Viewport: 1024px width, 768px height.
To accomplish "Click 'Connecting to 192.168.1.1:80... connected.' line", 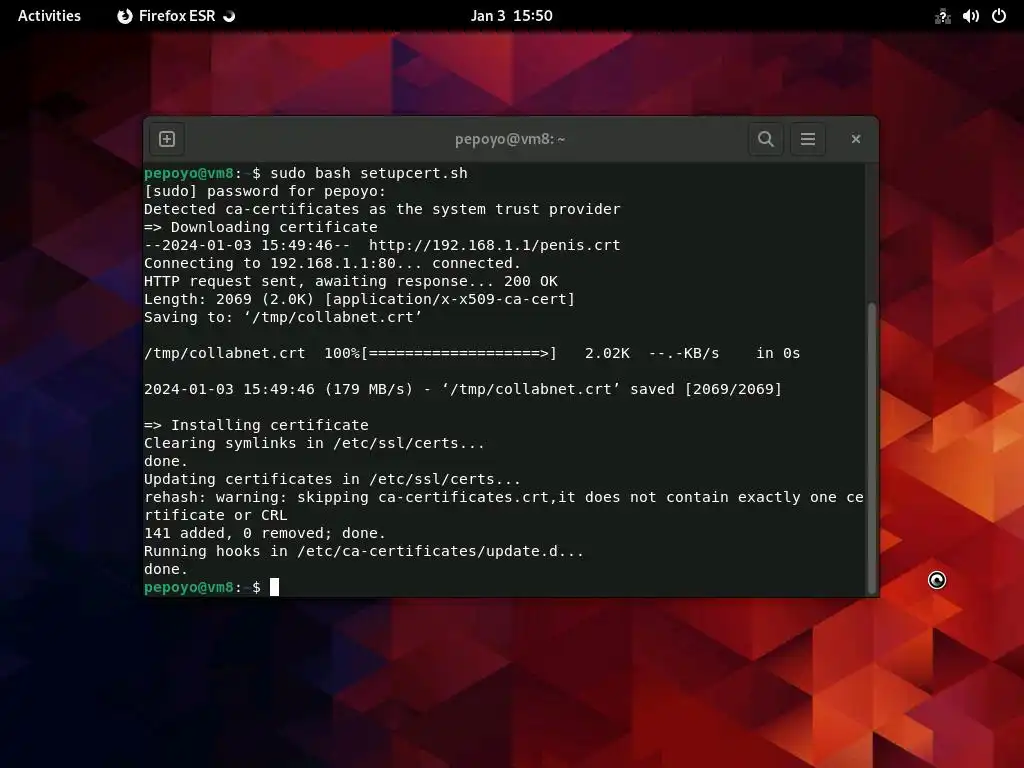I will tap(332, 263).
